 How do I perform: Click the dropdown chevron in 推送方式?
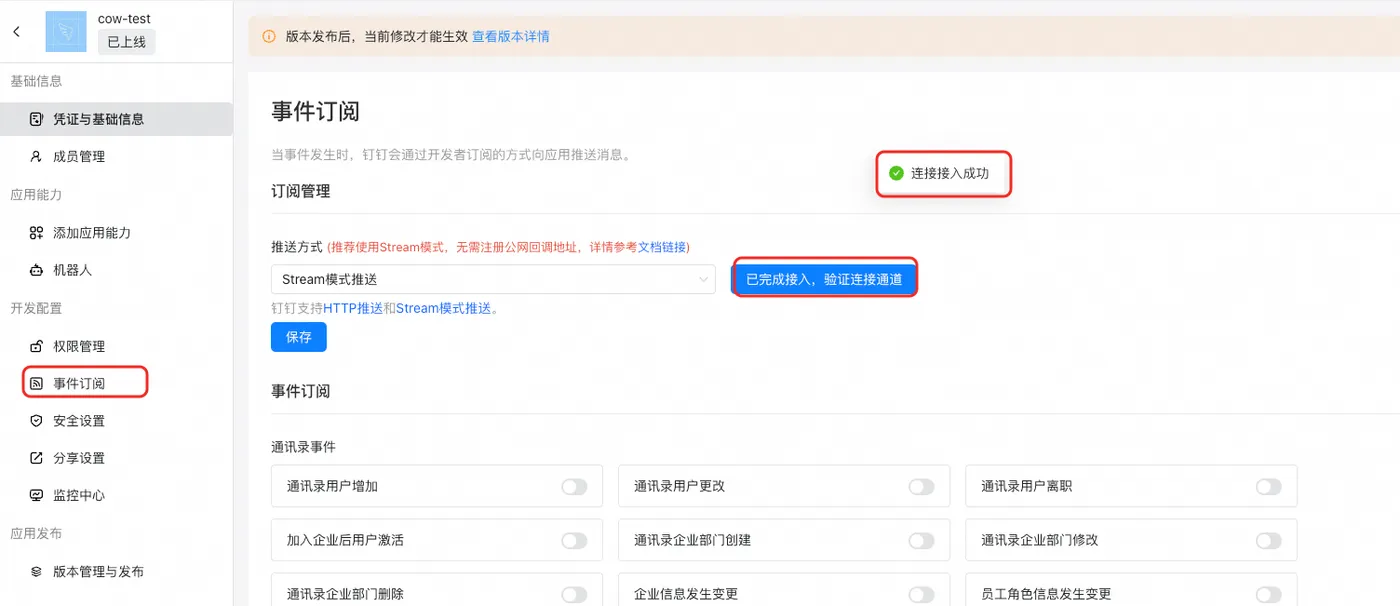click(703, 280)
